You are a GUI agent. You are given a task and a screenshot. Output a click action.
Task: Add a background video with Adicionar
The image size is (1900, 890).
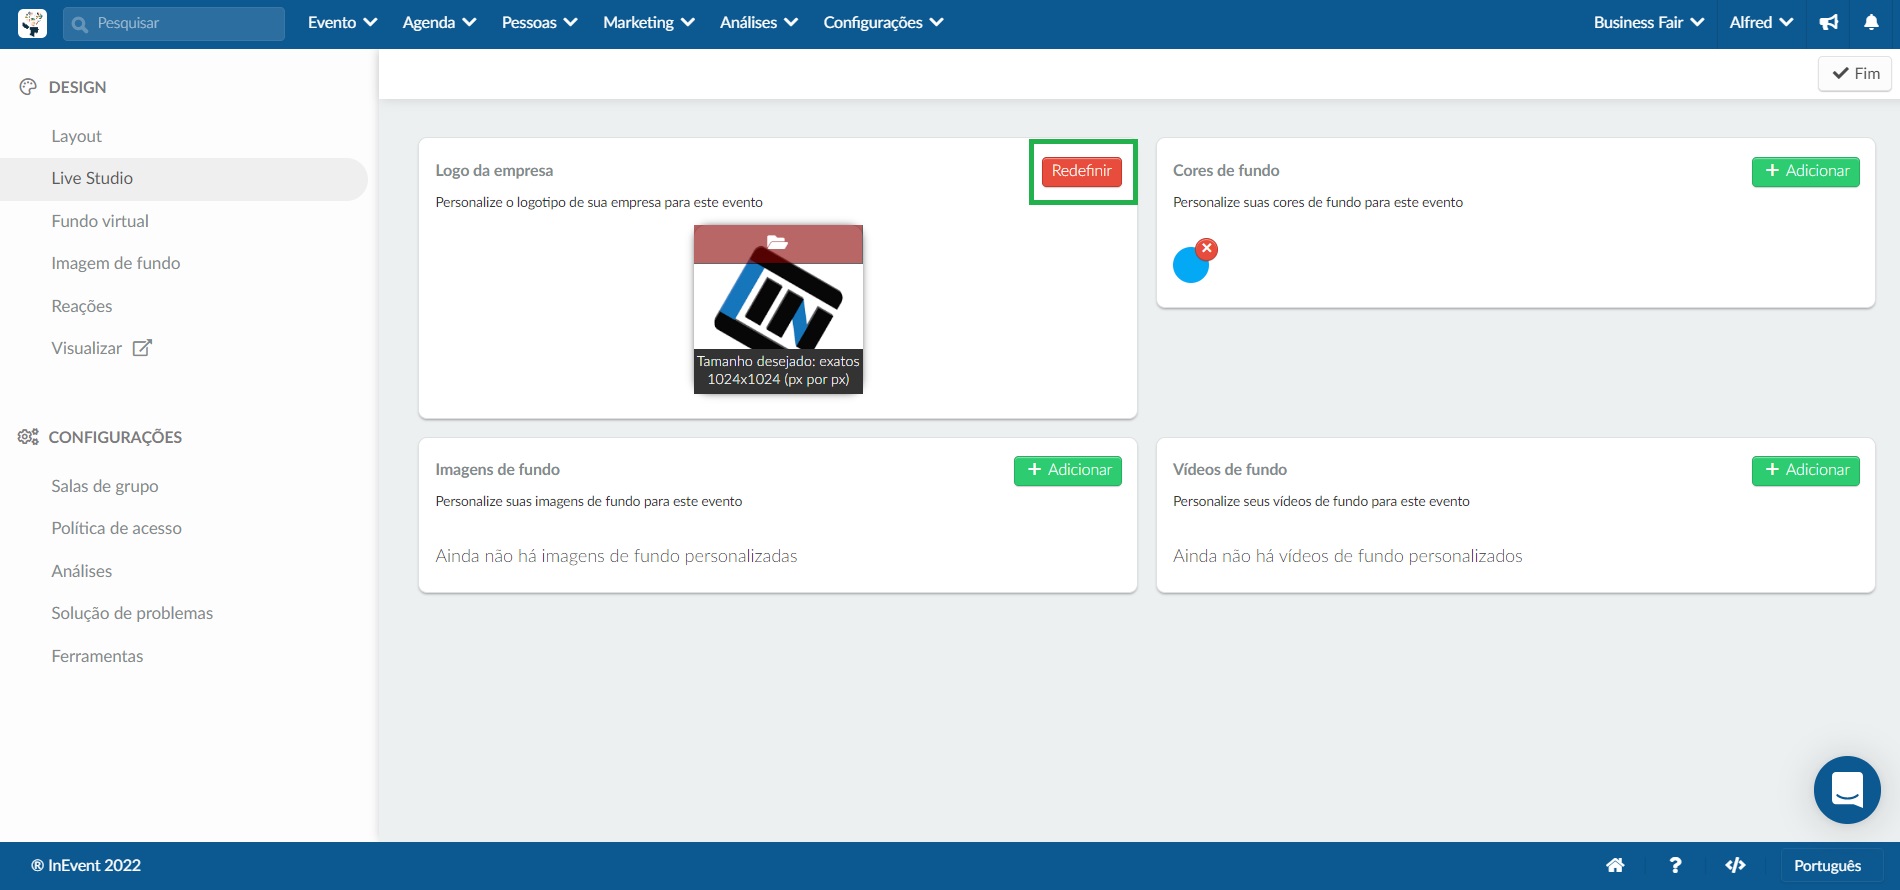(1805, 470)
